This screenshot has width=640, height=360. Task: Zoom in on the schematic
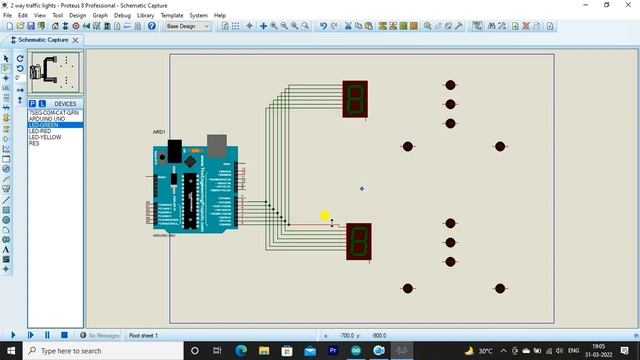click(273, 26)
